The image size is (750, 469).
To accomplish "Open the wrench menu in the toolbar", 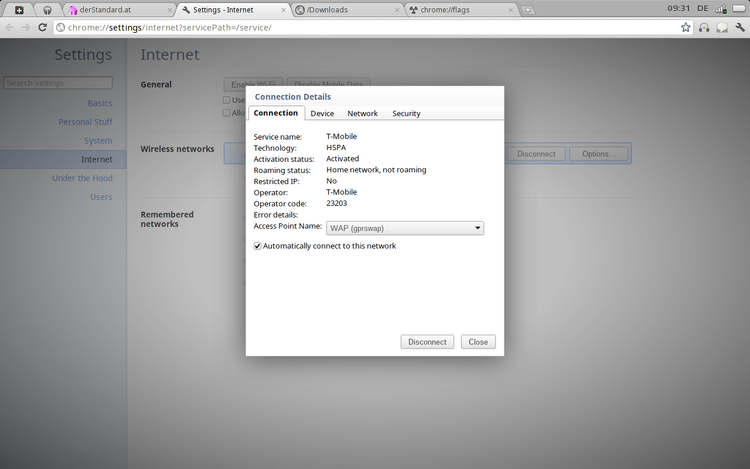I will click(739, 27).
